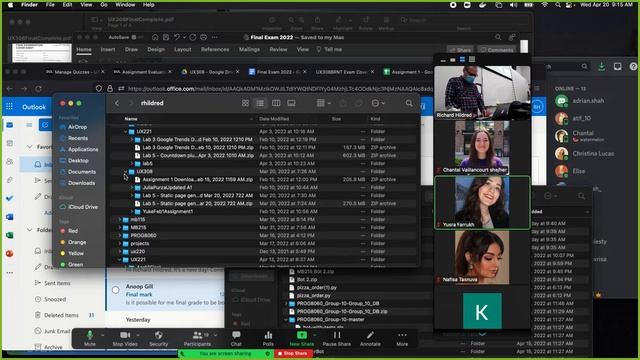Open Zoom More options

pyautogui.click(x=402, y=338)
